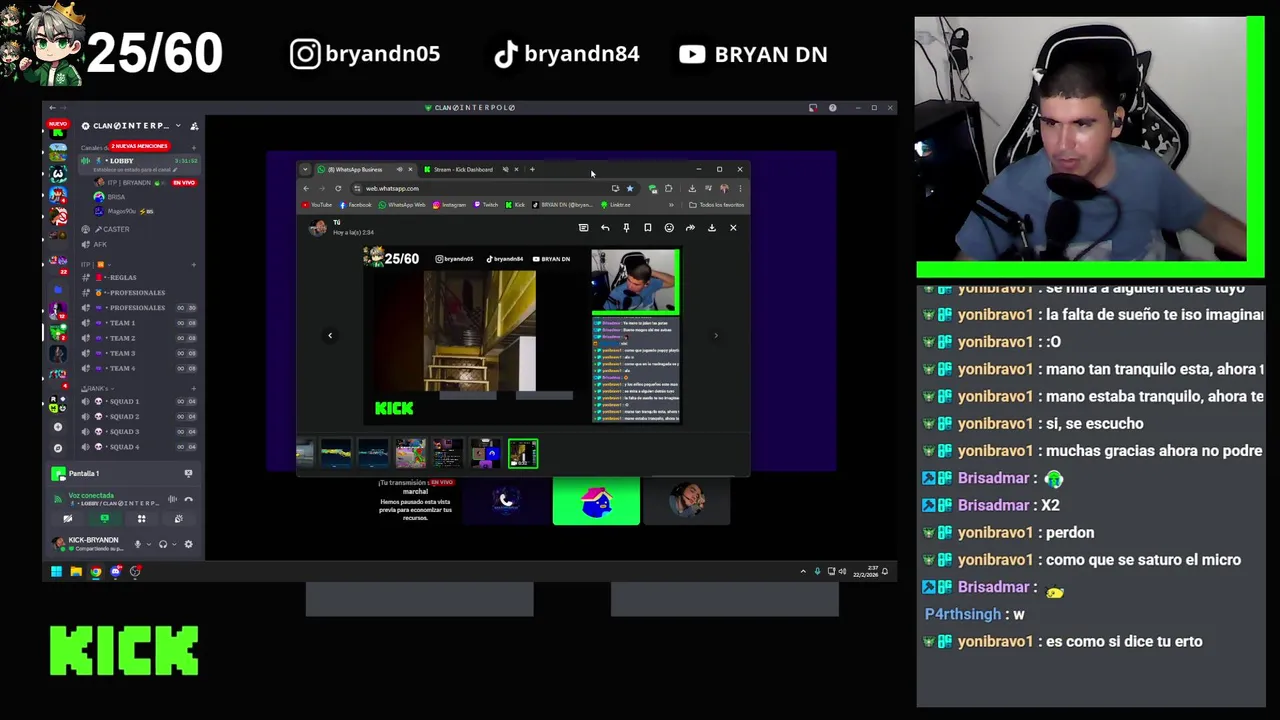Open the Twitch bookmark

[x=486, y=205]
